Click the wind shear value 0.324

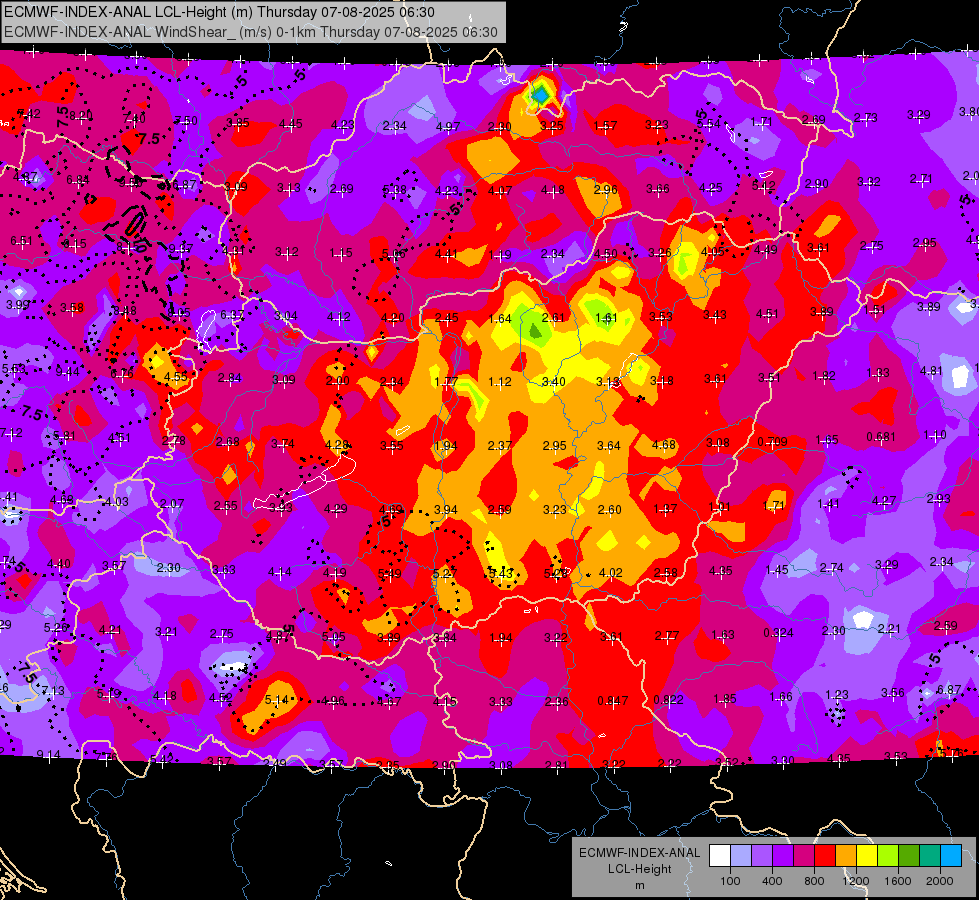pyautogui.click(x=778, y=633)
